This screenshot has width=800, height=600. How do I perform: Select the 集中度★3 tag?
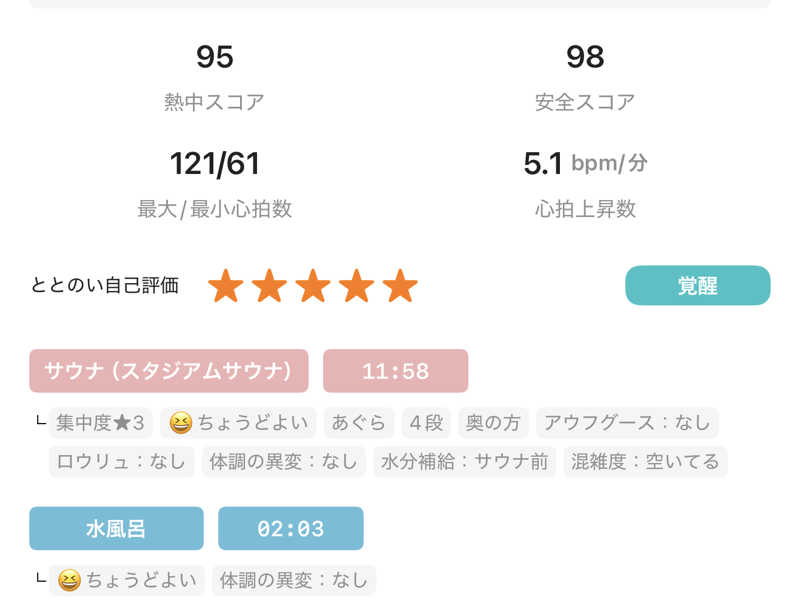point(101,423)
